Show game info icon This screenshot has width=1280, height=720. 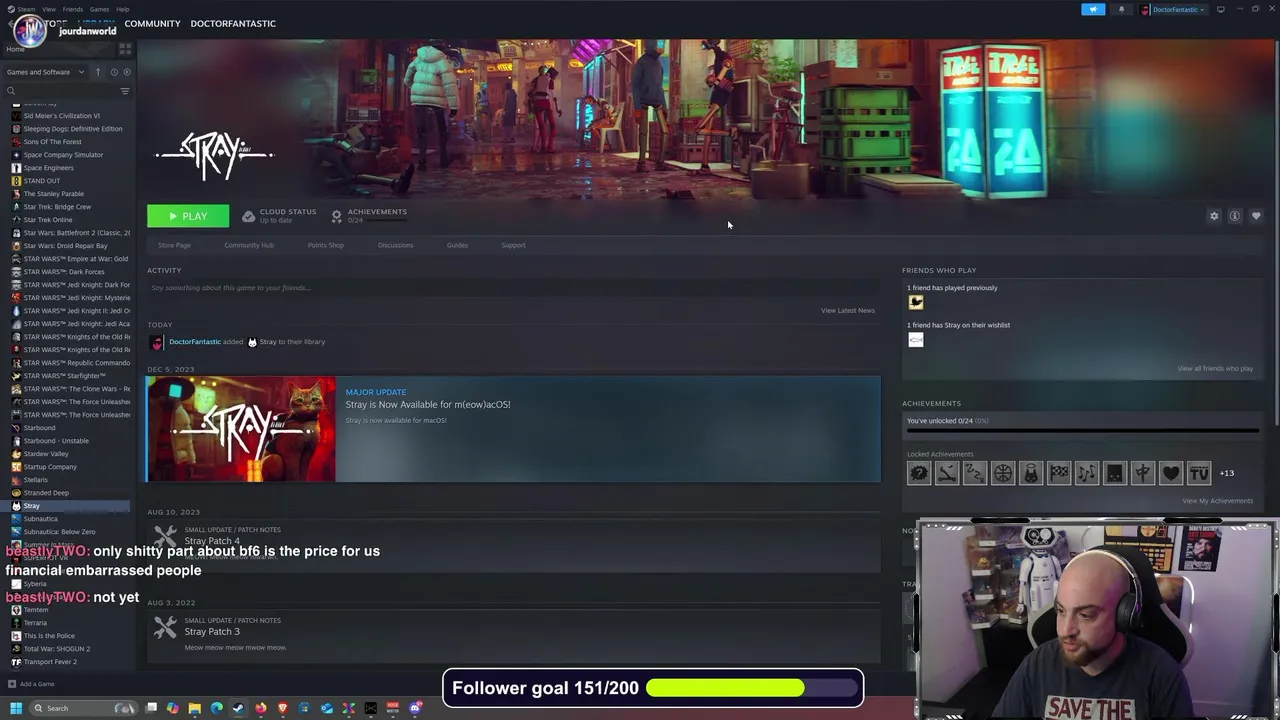coord(1235,216)
